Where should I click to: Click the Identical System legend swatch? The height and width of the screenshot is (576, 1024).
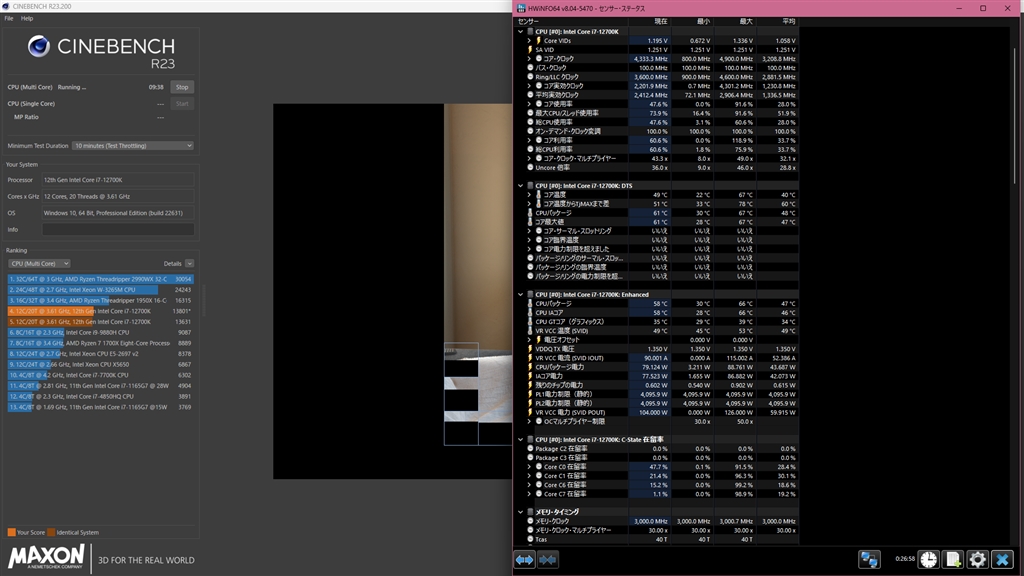tap(51, 532)
